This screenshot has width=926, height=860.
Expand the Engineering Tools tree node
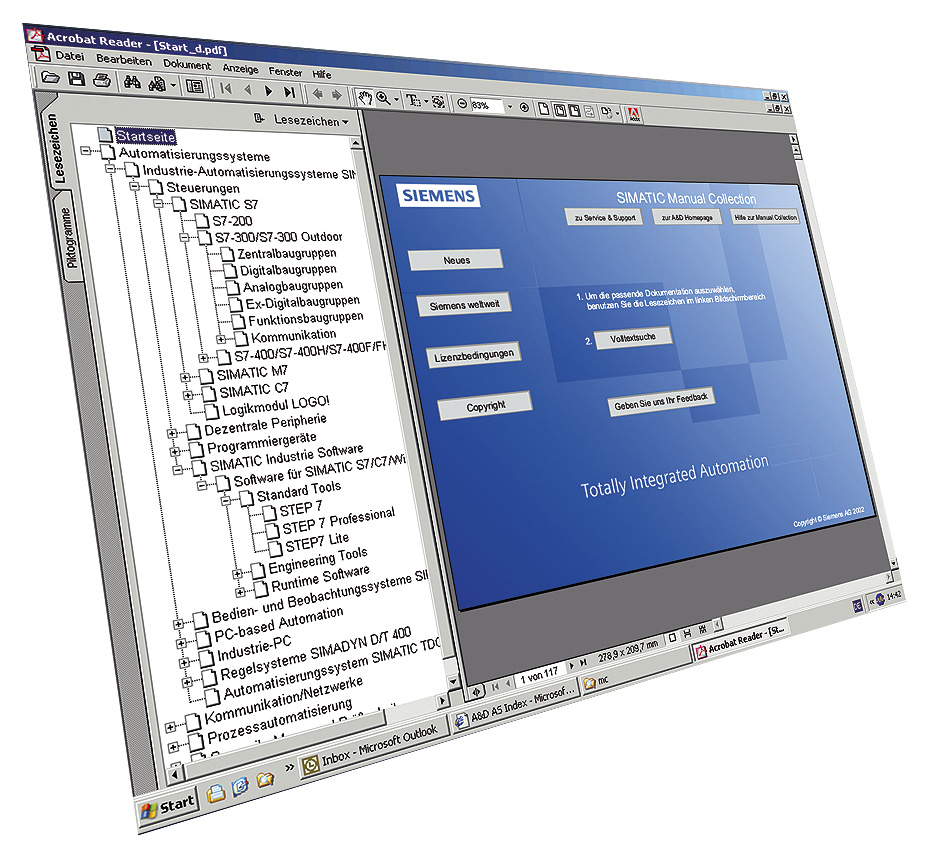[237, 574]
